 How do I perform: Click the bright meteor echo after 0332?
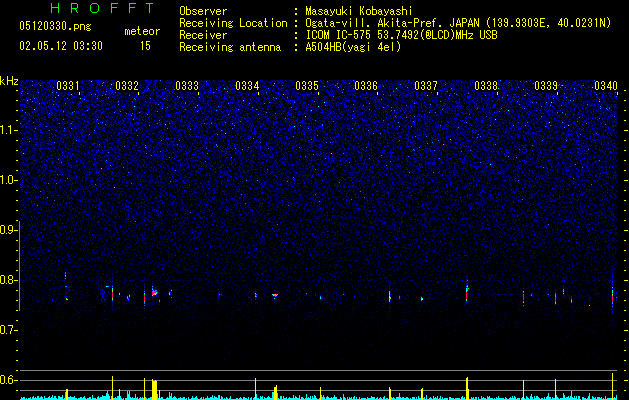[x=154, y=292]
